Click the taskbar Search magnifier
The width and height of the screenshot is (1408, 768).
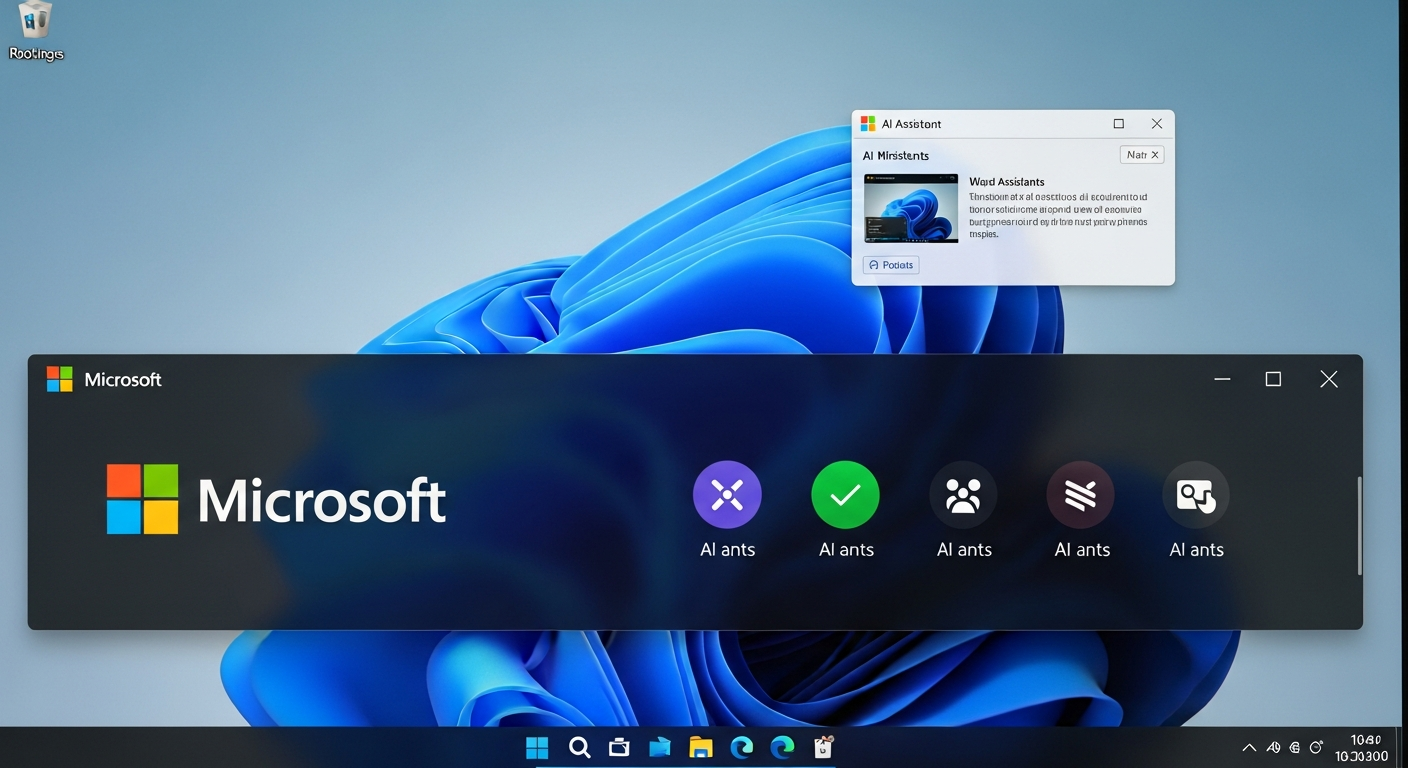pyautogui.click(x=579, y=747)
